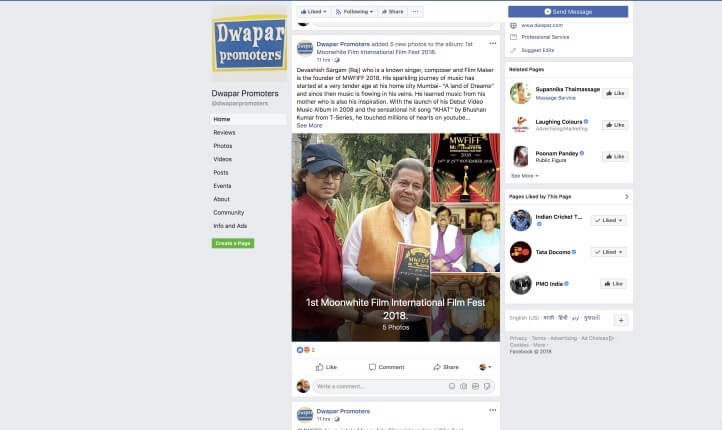Viewport: 722px width, 430px height.
Task: Open Laughing Colours page avatar
Action: tap(520, 125)
